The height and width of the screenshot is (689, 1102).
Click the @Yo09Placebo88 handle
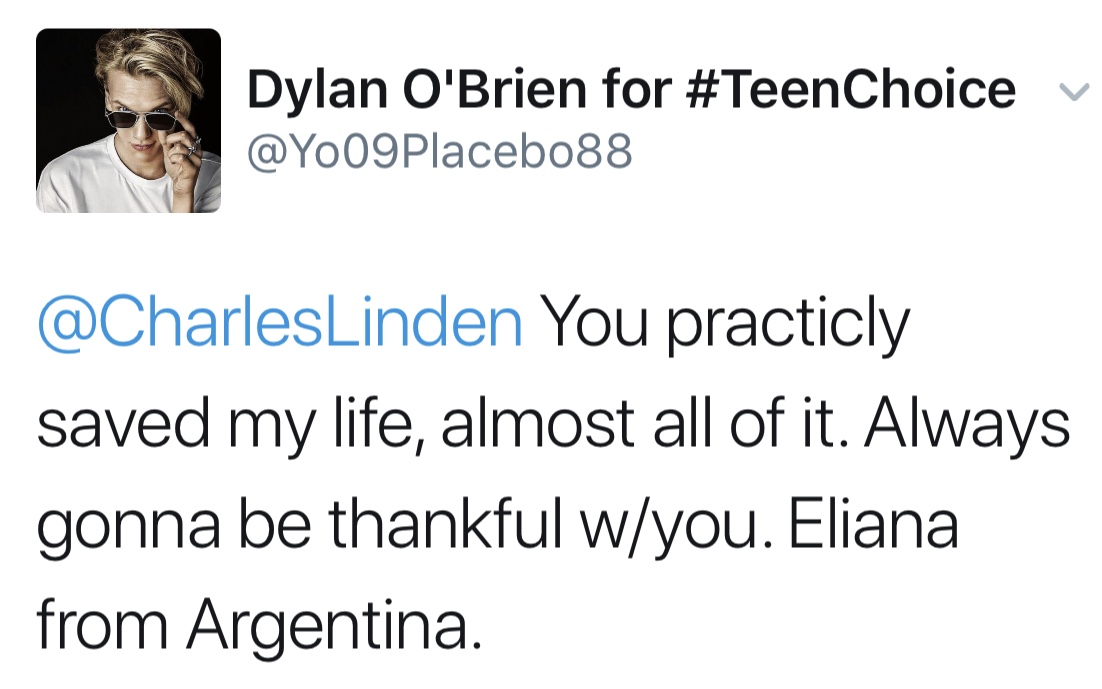(x=440, y=151)
